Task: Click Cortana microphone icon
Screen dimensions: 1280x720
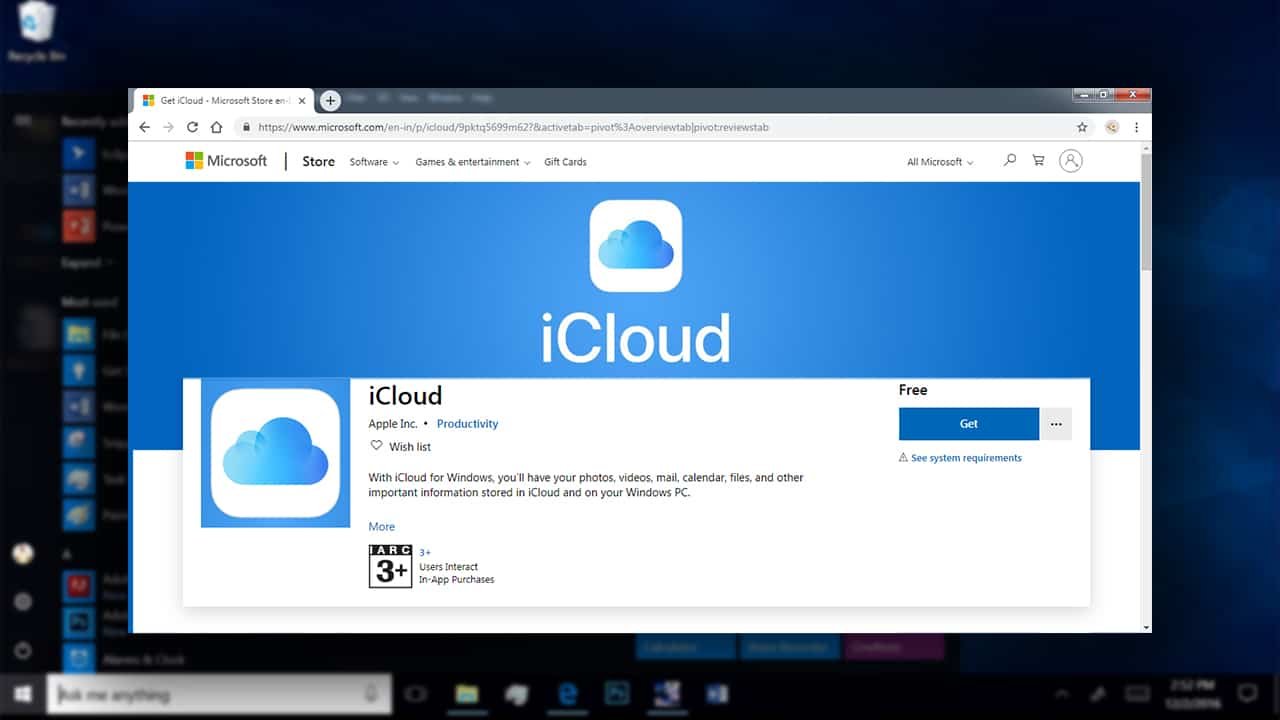Action: pos(371,694)
